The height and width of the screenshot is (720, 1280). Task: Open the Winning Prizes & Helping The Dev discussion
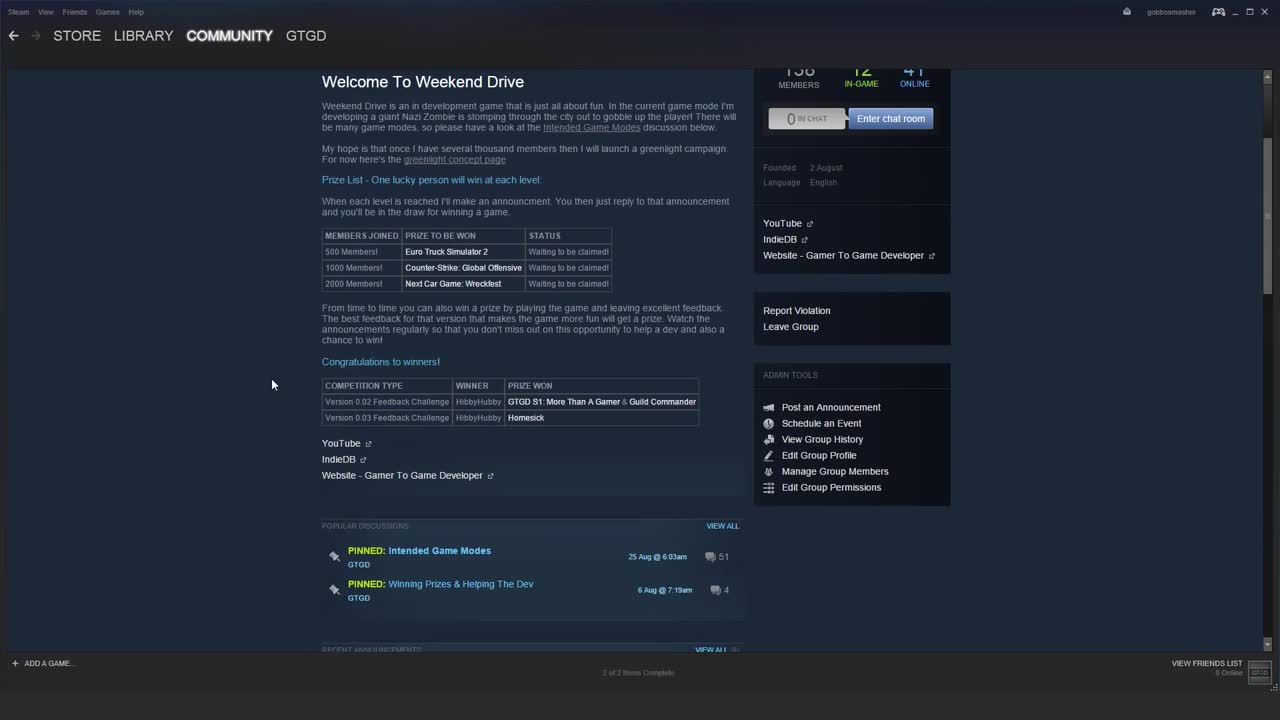click(x=460, y=584)
